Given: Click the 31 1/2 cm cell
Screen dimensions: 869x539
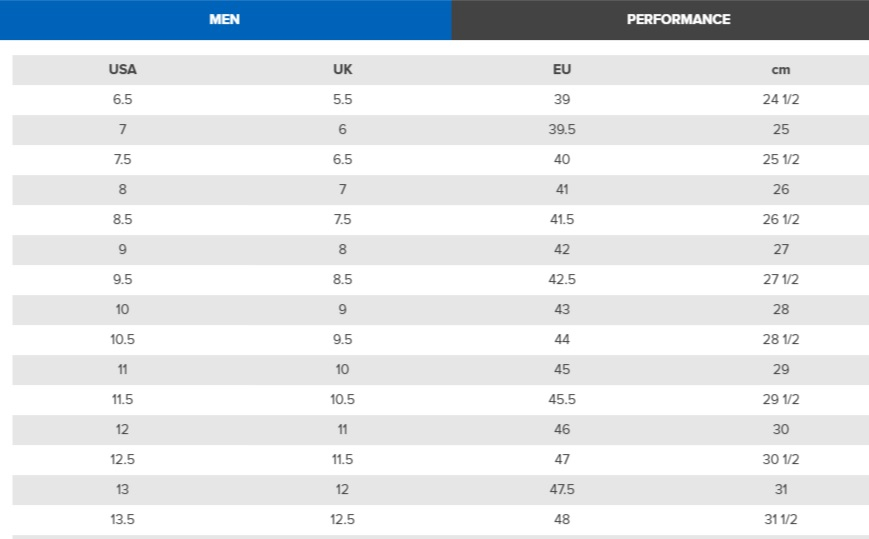Looking at the screenshot, I should tap(781, 519).
